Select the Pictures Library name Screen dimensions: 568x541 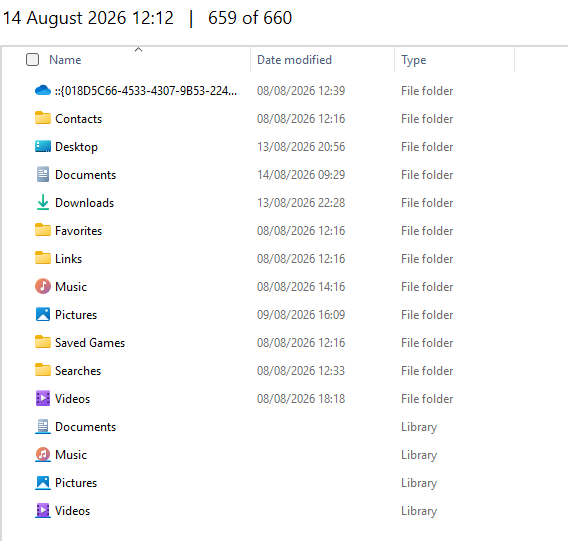[x=76, y=483]
